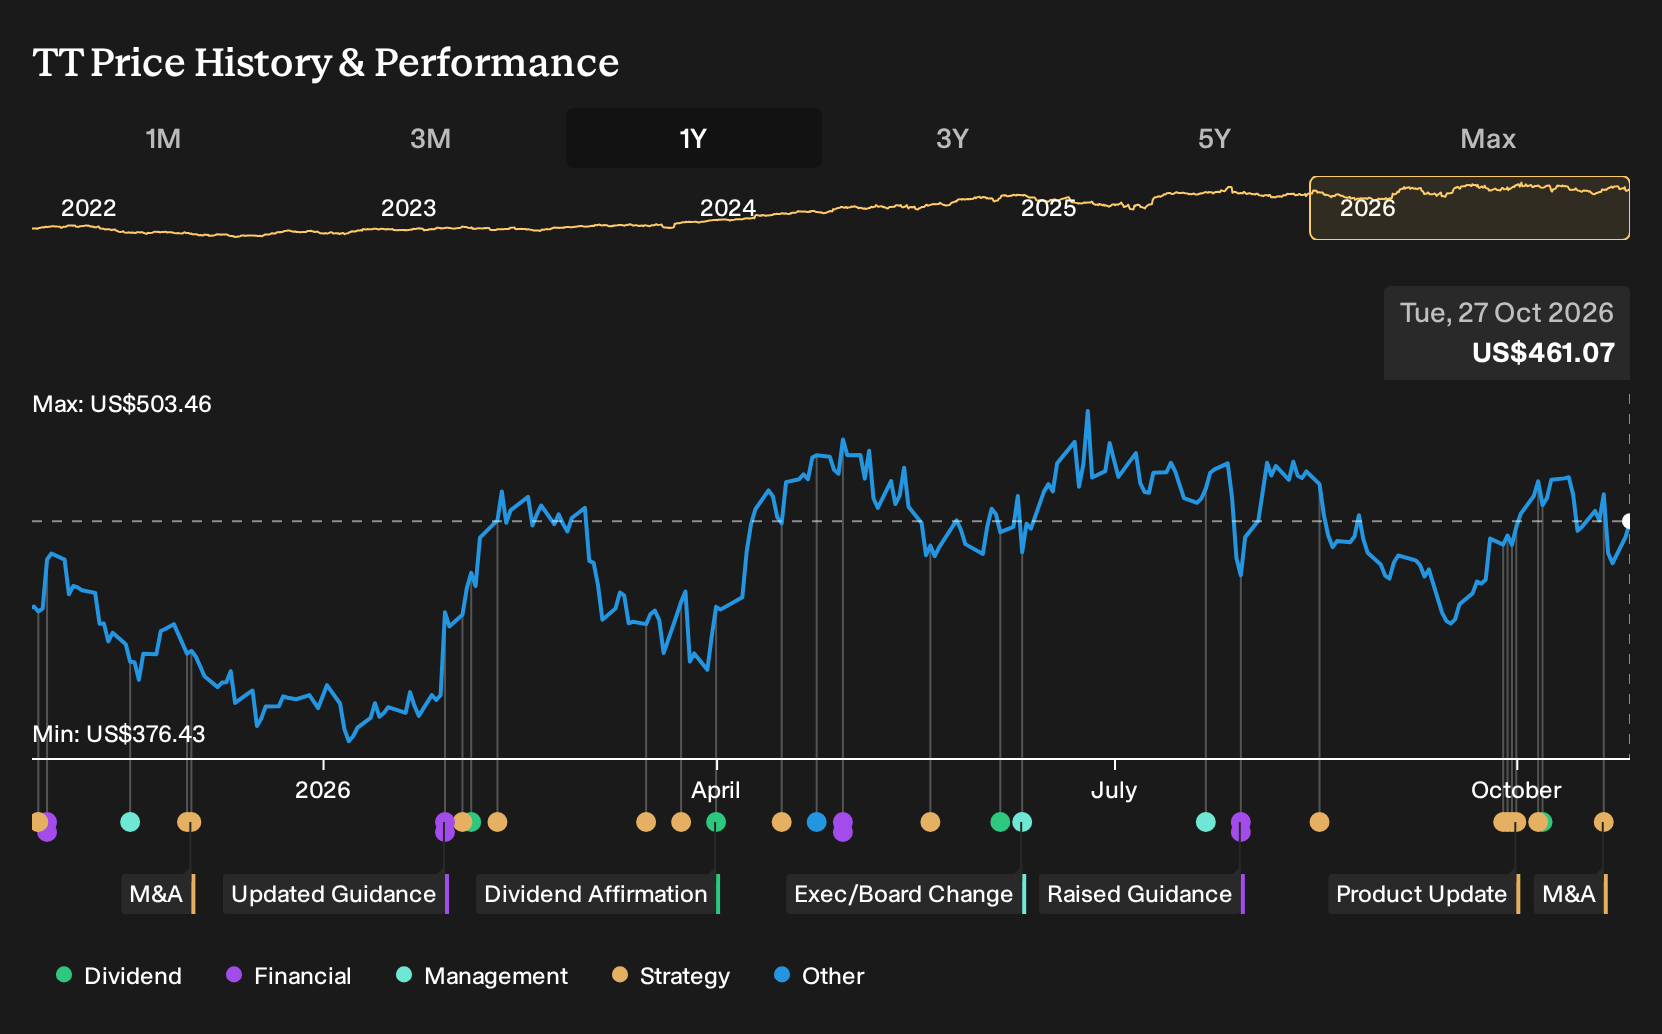Open the Raised Guidance event label
1662x1034 pixels.
1142,894
